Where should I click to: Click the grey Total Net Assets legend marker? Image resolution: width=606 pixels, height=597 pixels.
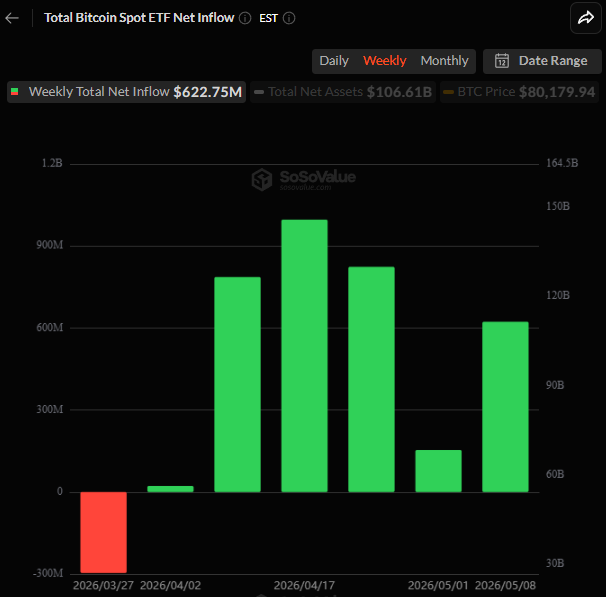(259, 92)
